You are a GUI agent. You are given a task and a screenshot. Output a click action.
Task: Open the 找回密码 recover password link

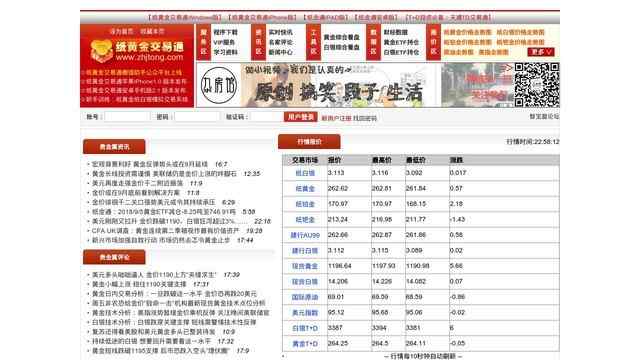[365, 118]
